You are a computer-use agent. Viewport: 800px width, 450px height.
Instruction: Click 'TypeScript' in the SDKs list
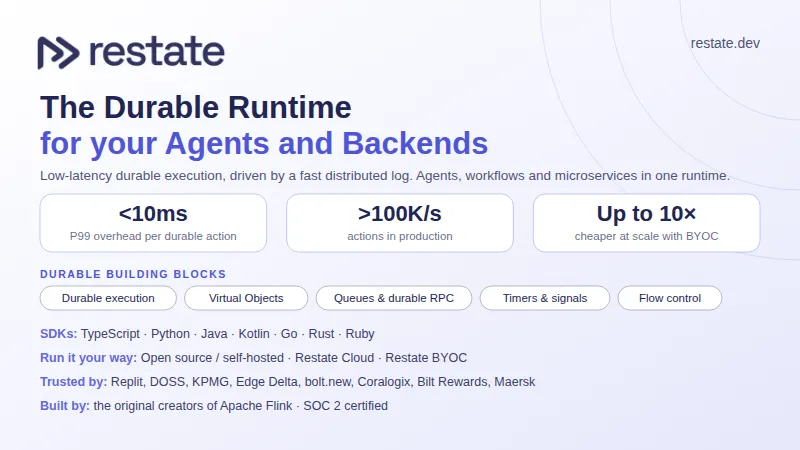click(110, 334)
